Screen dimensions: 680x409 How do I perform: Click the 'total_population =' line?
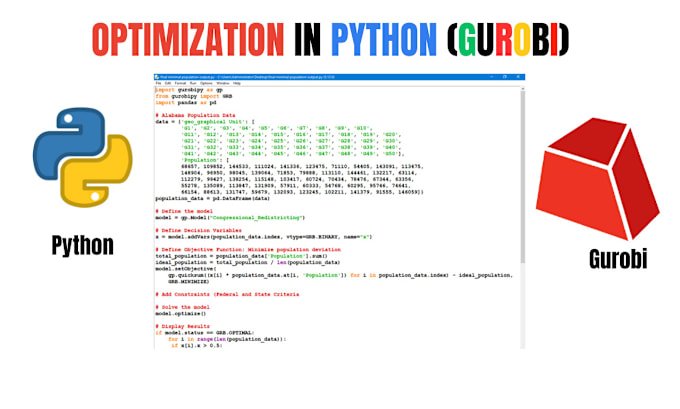coord(242,256)
